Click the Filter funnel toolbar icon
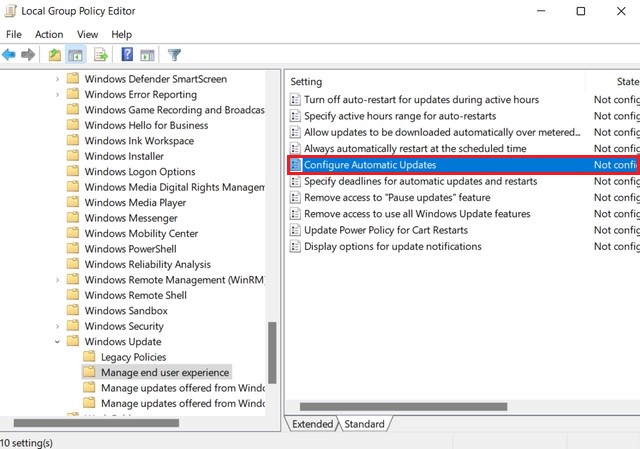Viewport: 640px width, 449px height. pos(174,55)
